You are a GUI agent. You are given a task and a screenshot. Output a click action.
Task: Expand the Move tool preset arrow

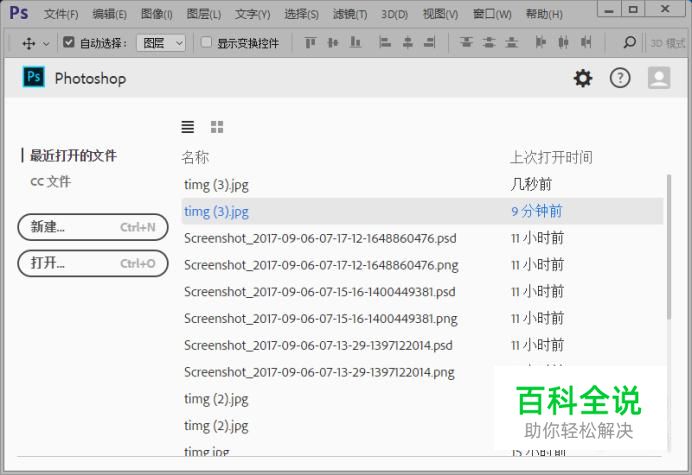tap(46, 44)
